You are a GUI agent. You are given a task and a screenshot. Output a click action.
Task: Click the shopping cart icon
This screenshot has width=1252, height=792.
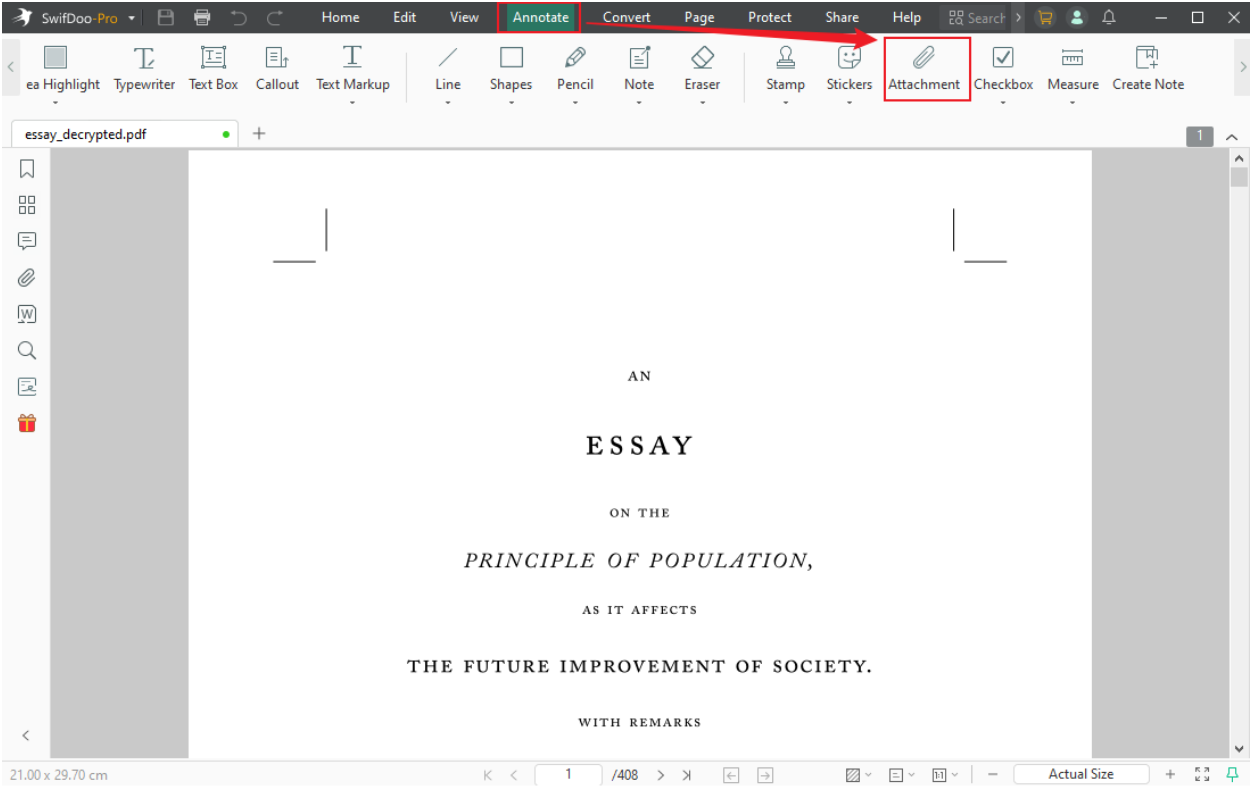(x=1044, y=17)
